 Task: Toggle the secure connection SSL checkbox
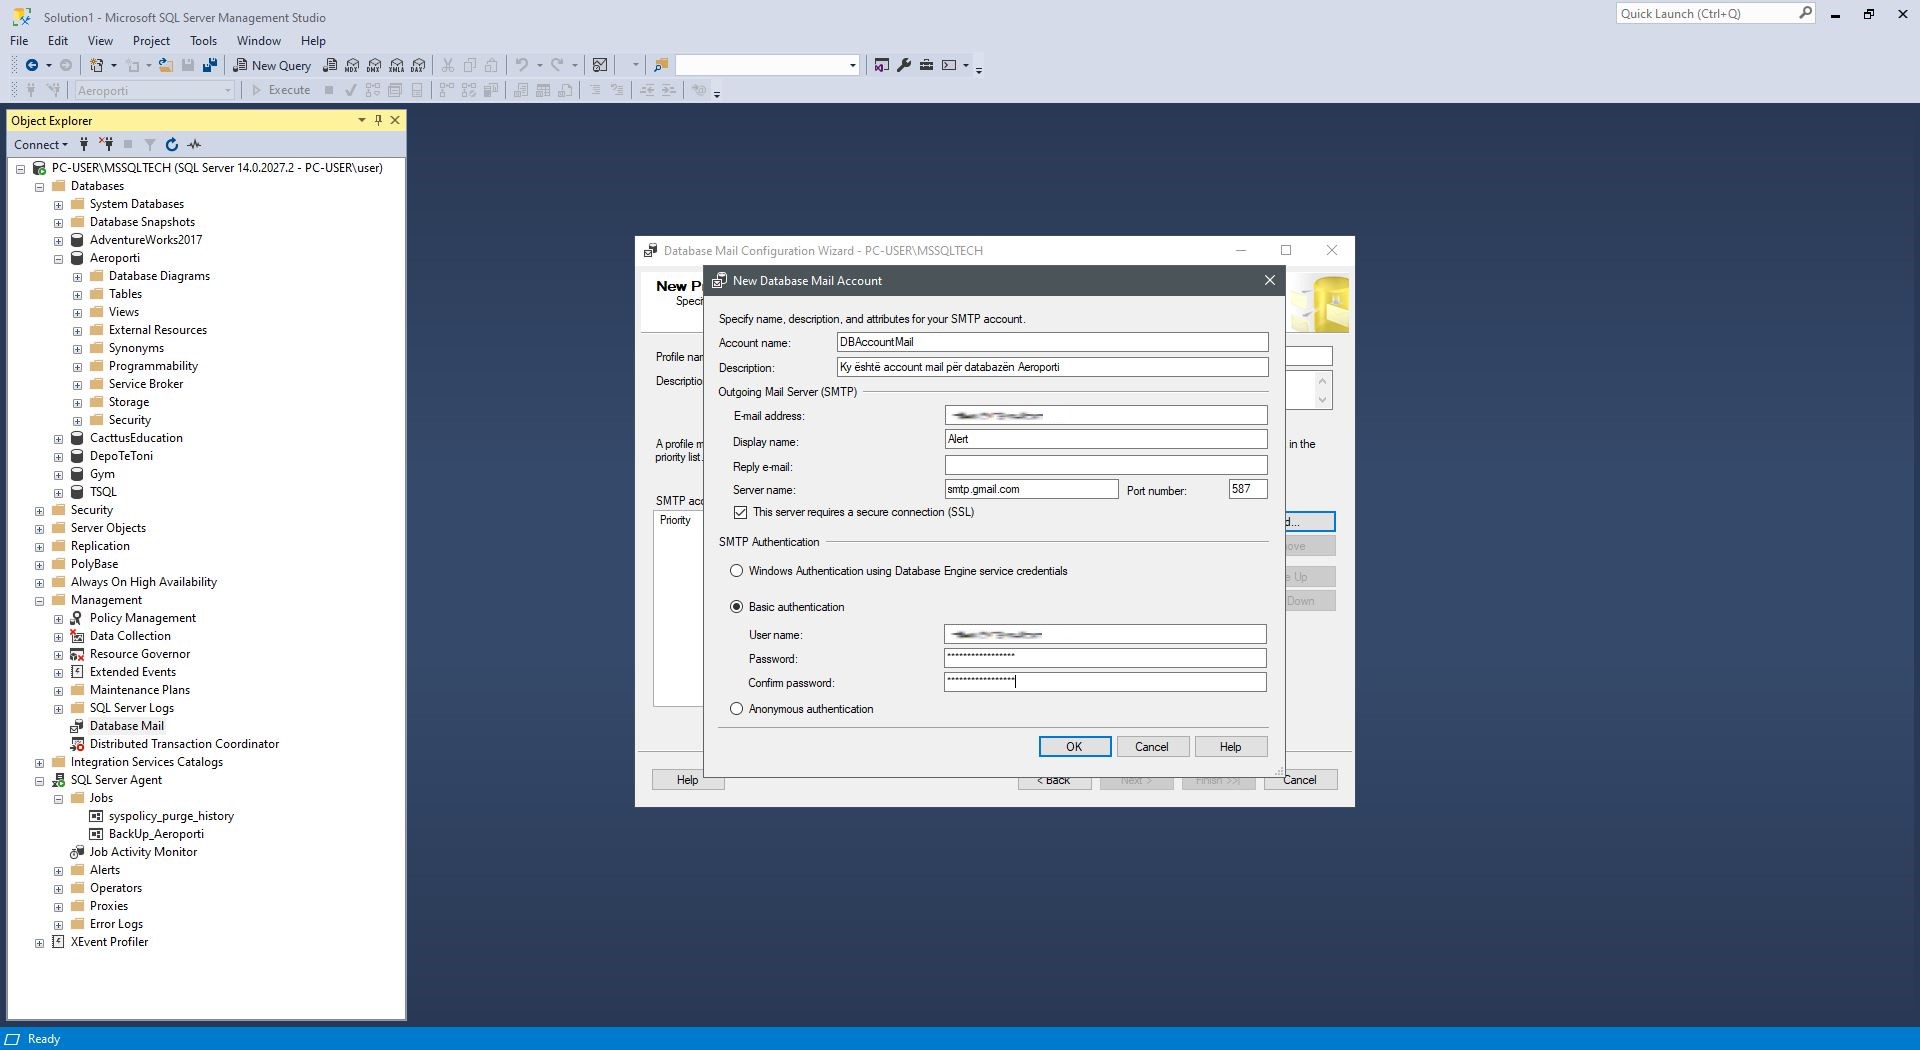(x=740, y=512)
